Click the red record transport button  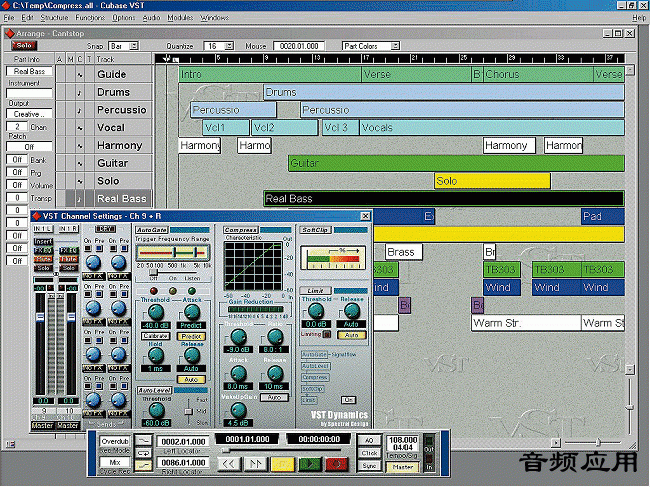pos(337,464)
